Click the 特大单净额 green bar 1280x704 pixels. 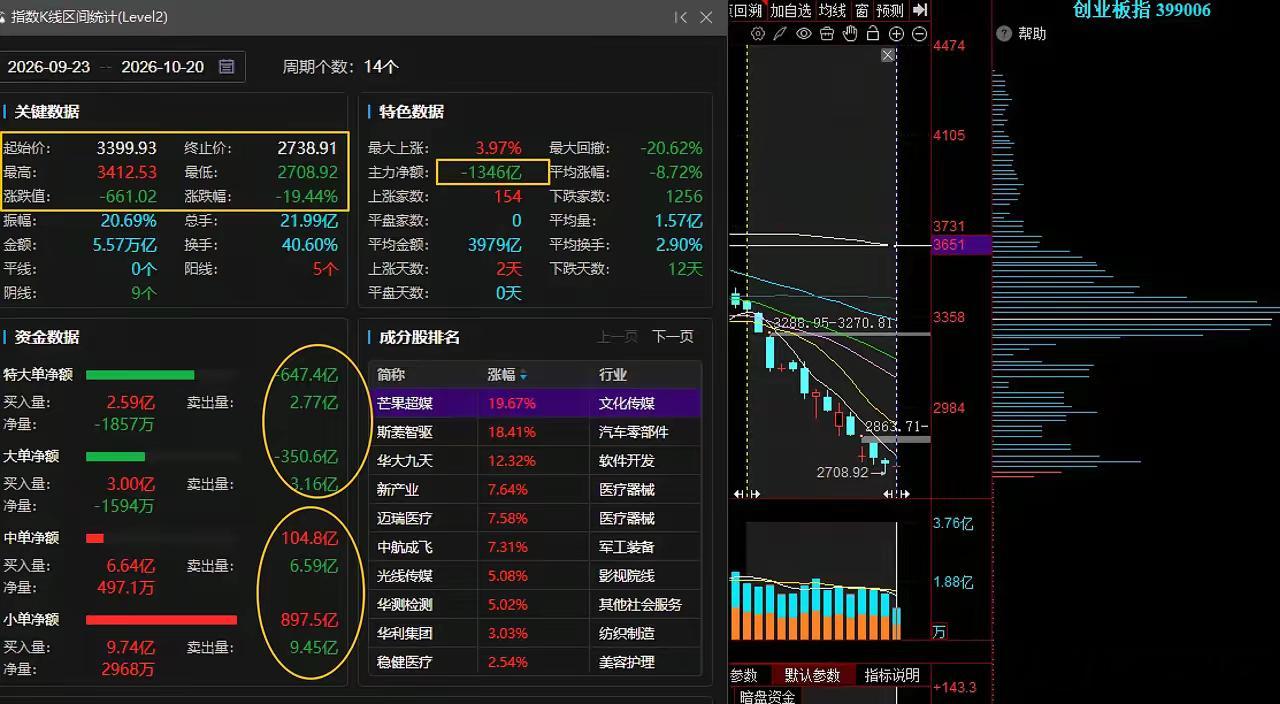(x=140, y=375)
